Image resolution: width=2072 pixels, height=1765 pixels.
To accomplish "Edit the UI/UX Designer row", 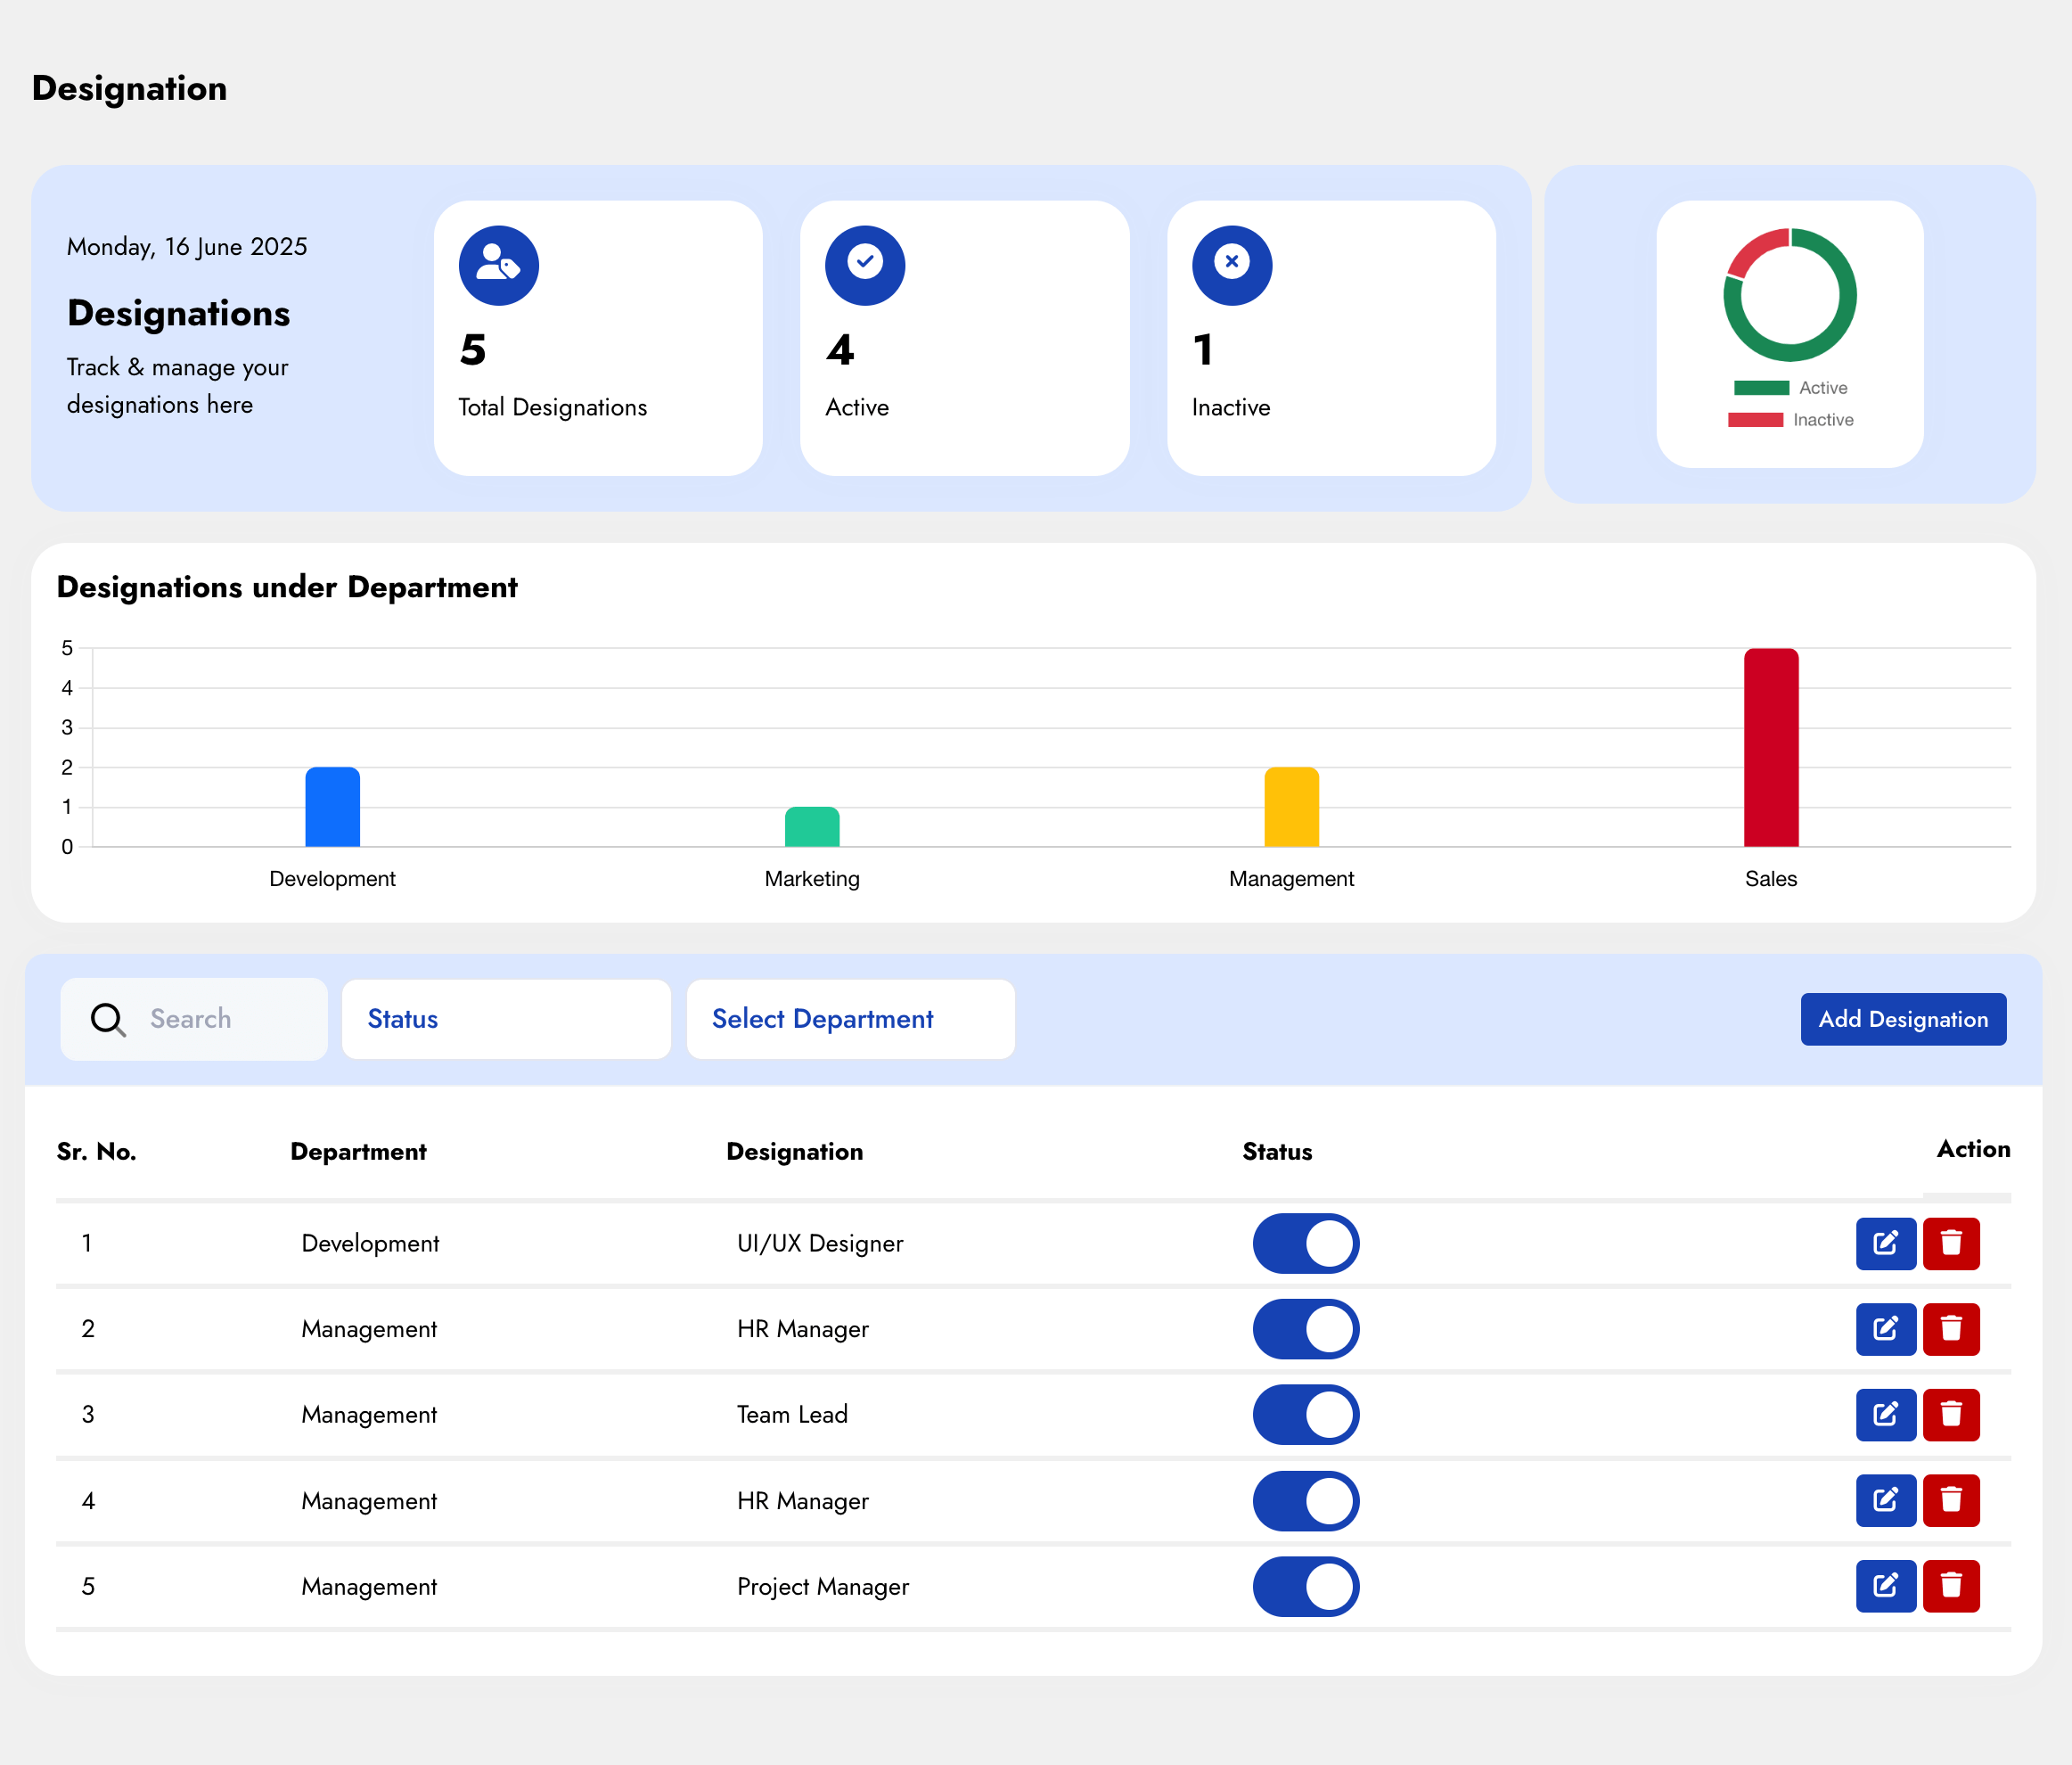I will pyautogui.click(x=1885, y=1243).
